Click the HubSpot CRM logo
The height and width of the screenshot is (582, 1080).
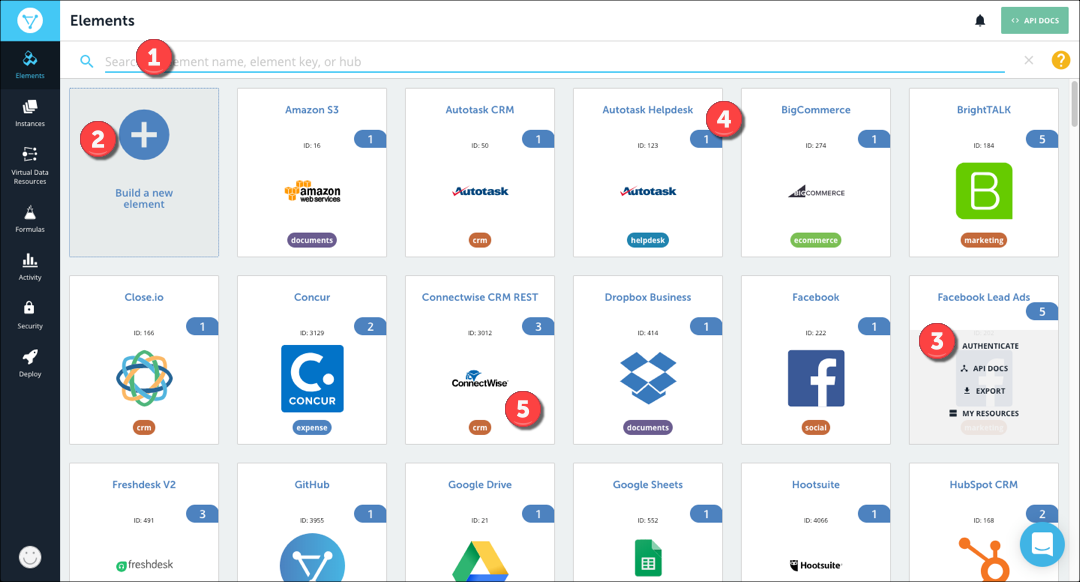click(x=984, y=559)
